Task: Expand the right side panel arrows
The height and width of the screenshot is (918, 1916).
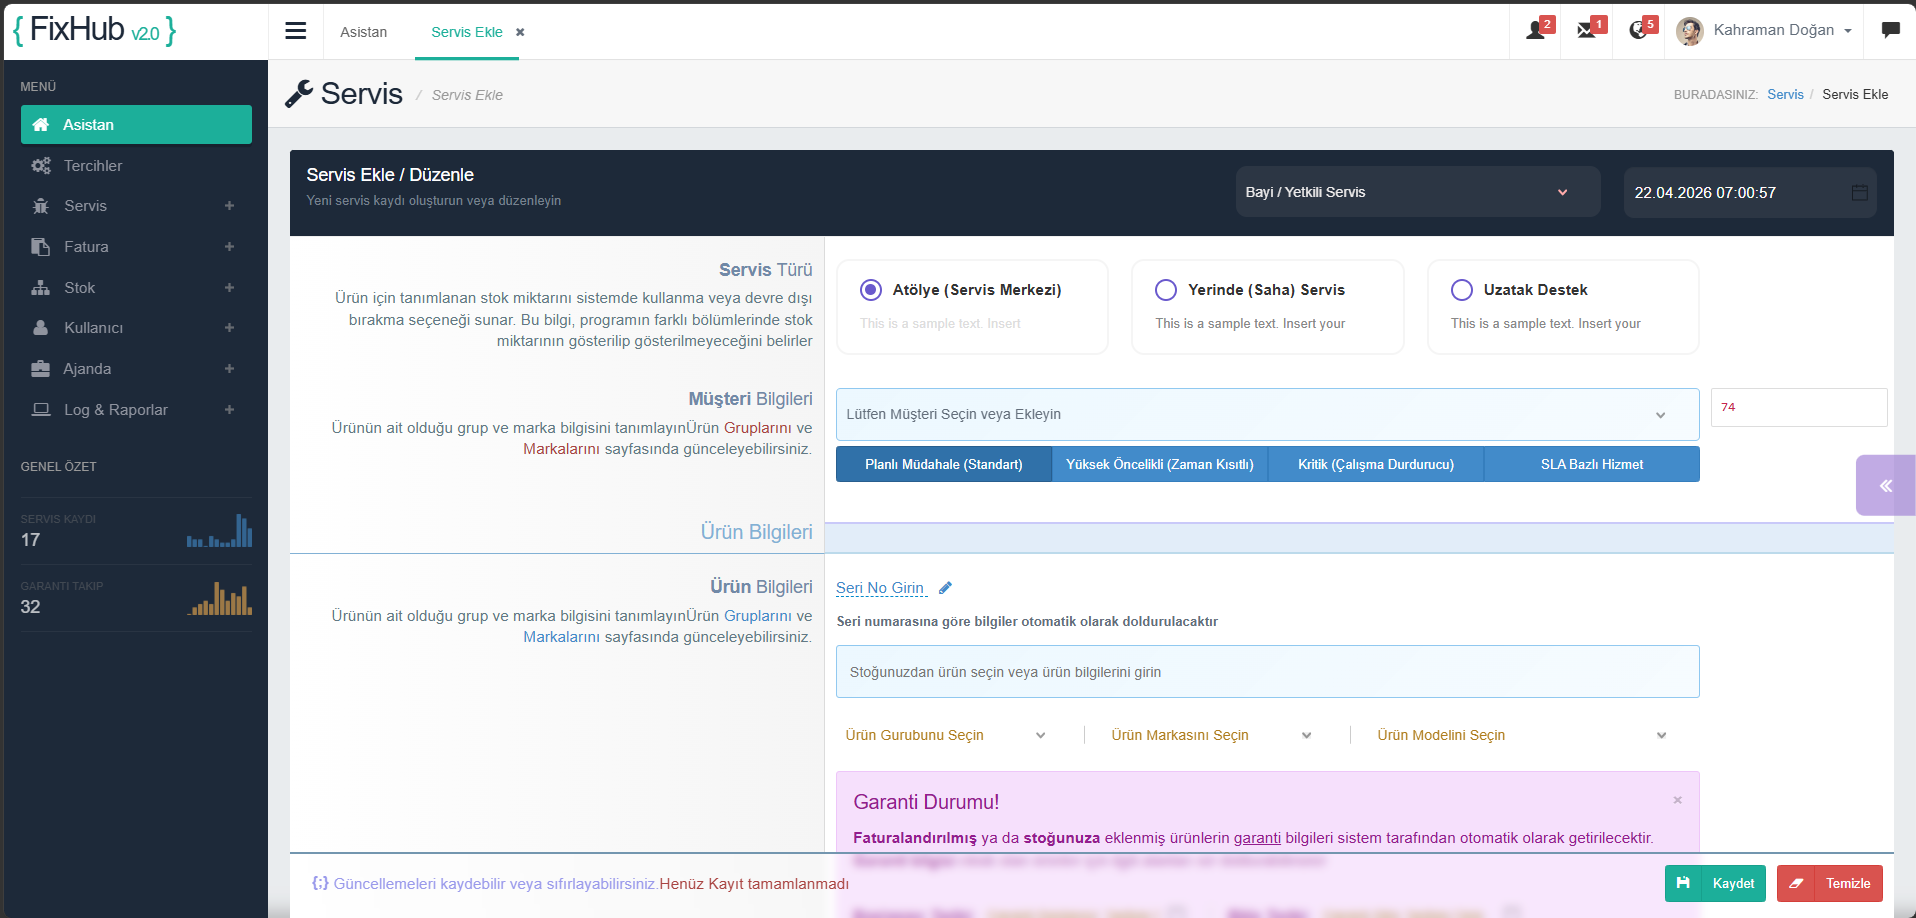Action: pos(1886,486)
